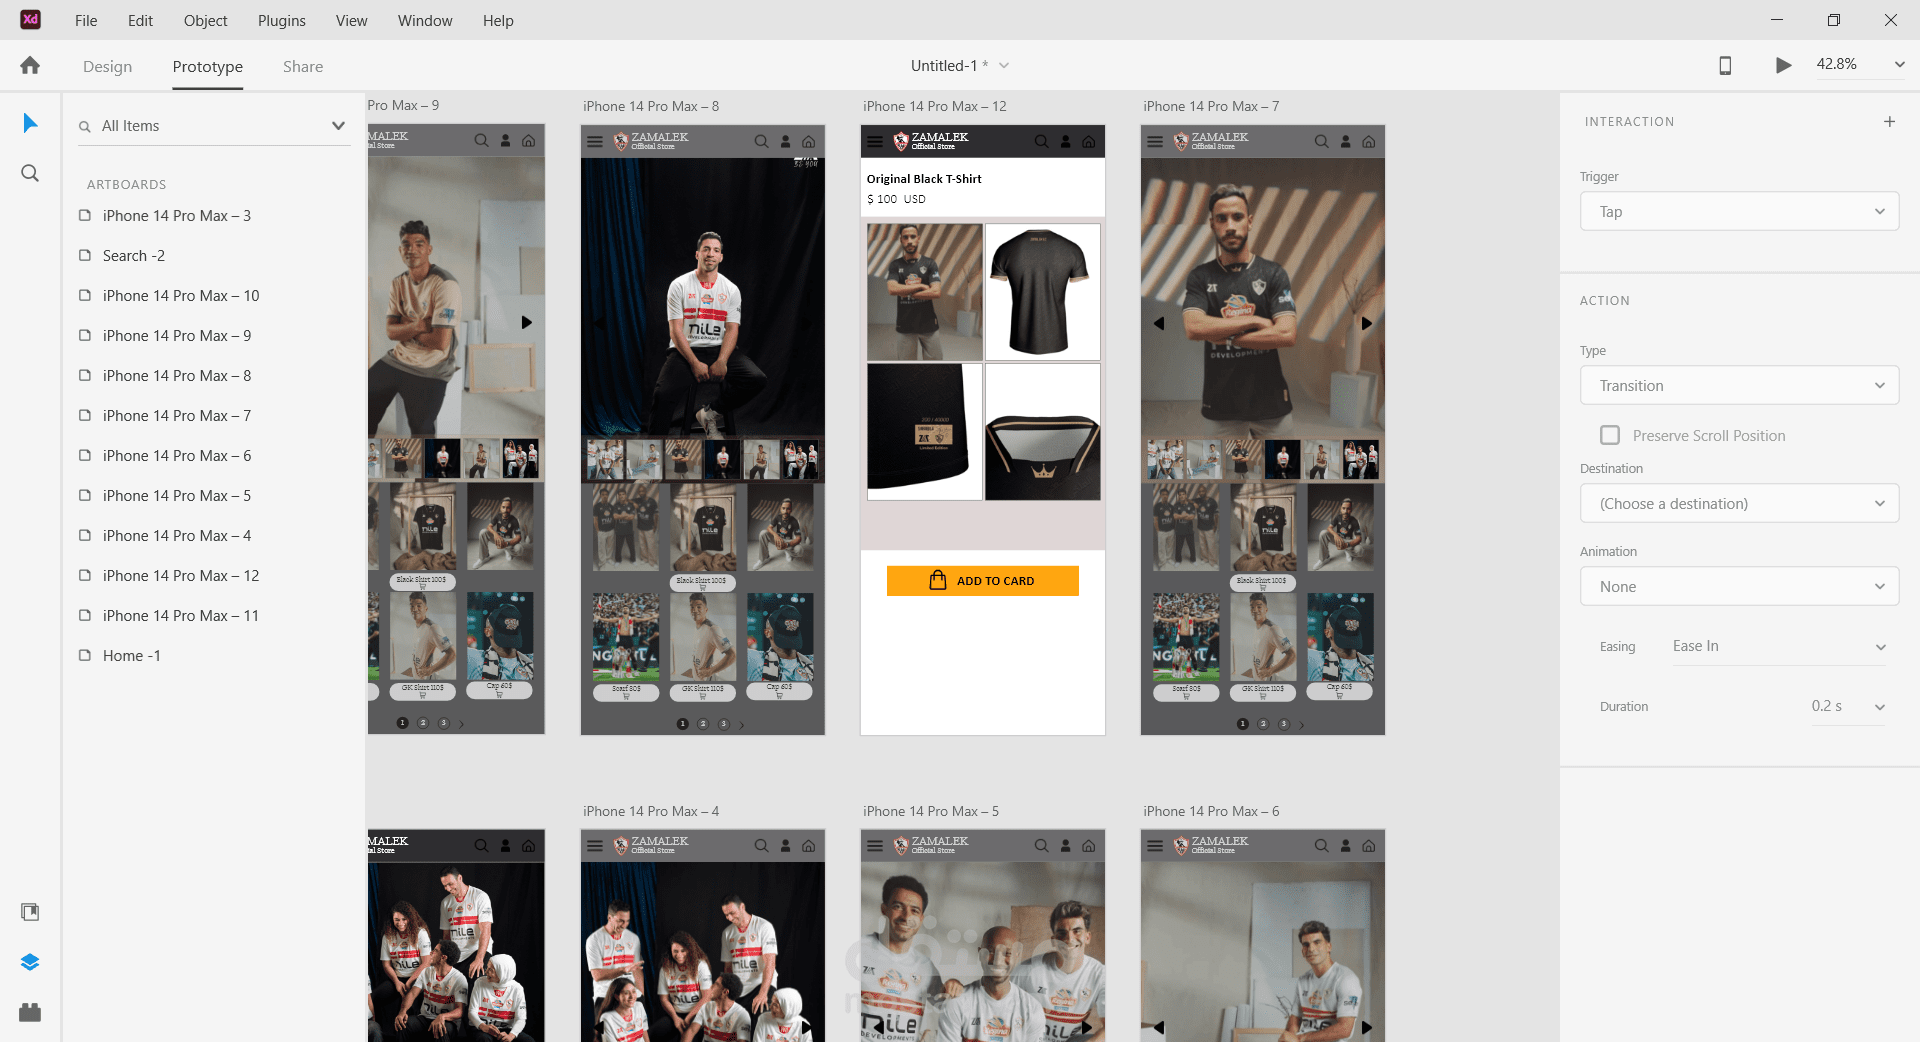
Task: Click the mobile device preview icon
Action: (1725, 66)
